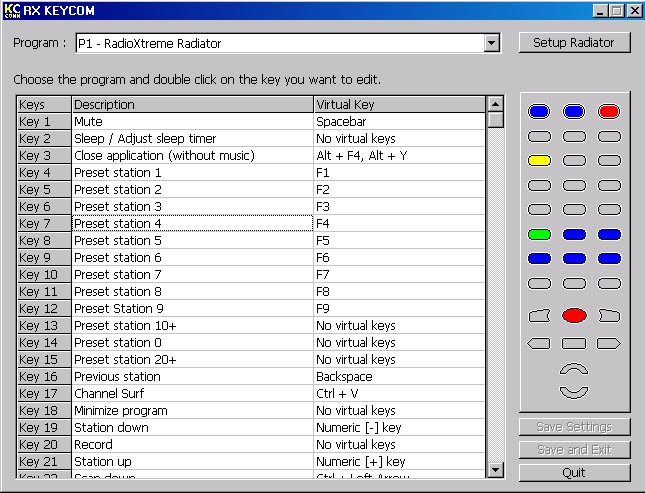Click the red oval button on the remote
645x493 pixels.
(574, 316)
